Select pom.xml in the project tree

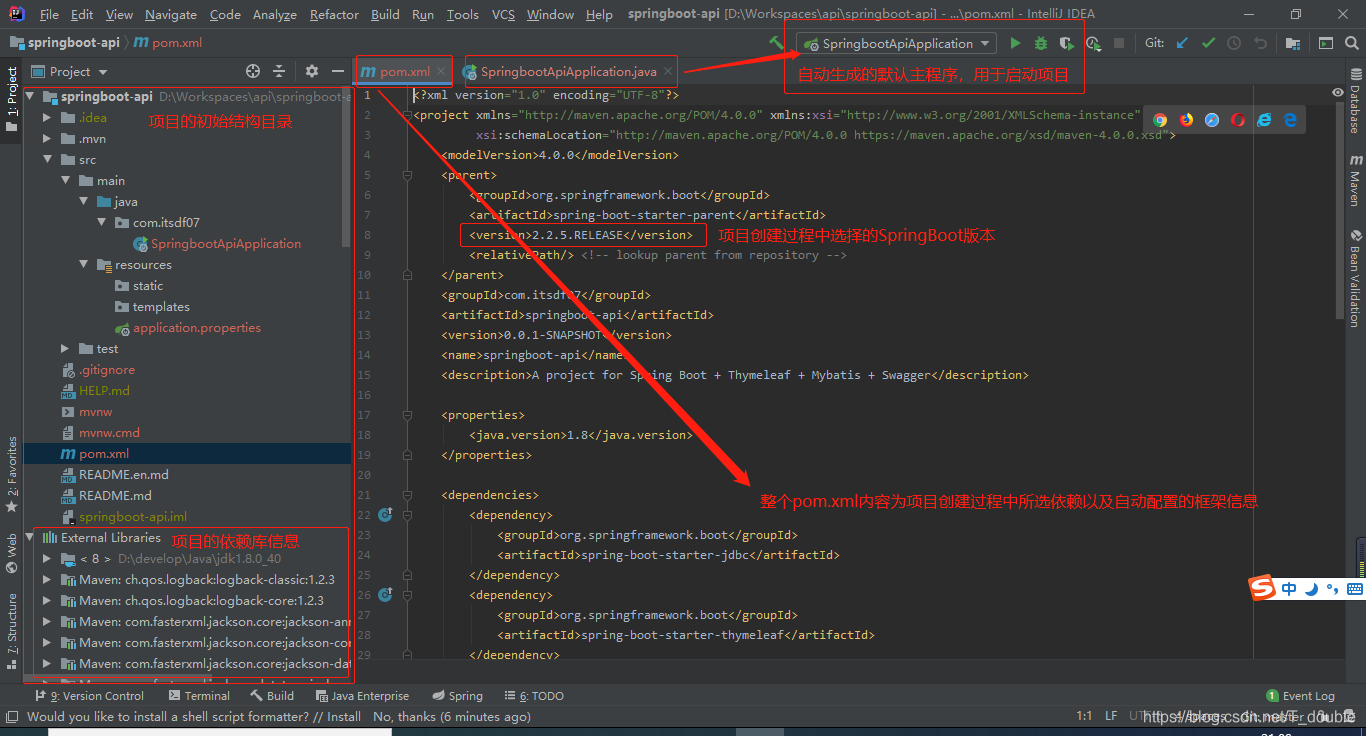104,453
